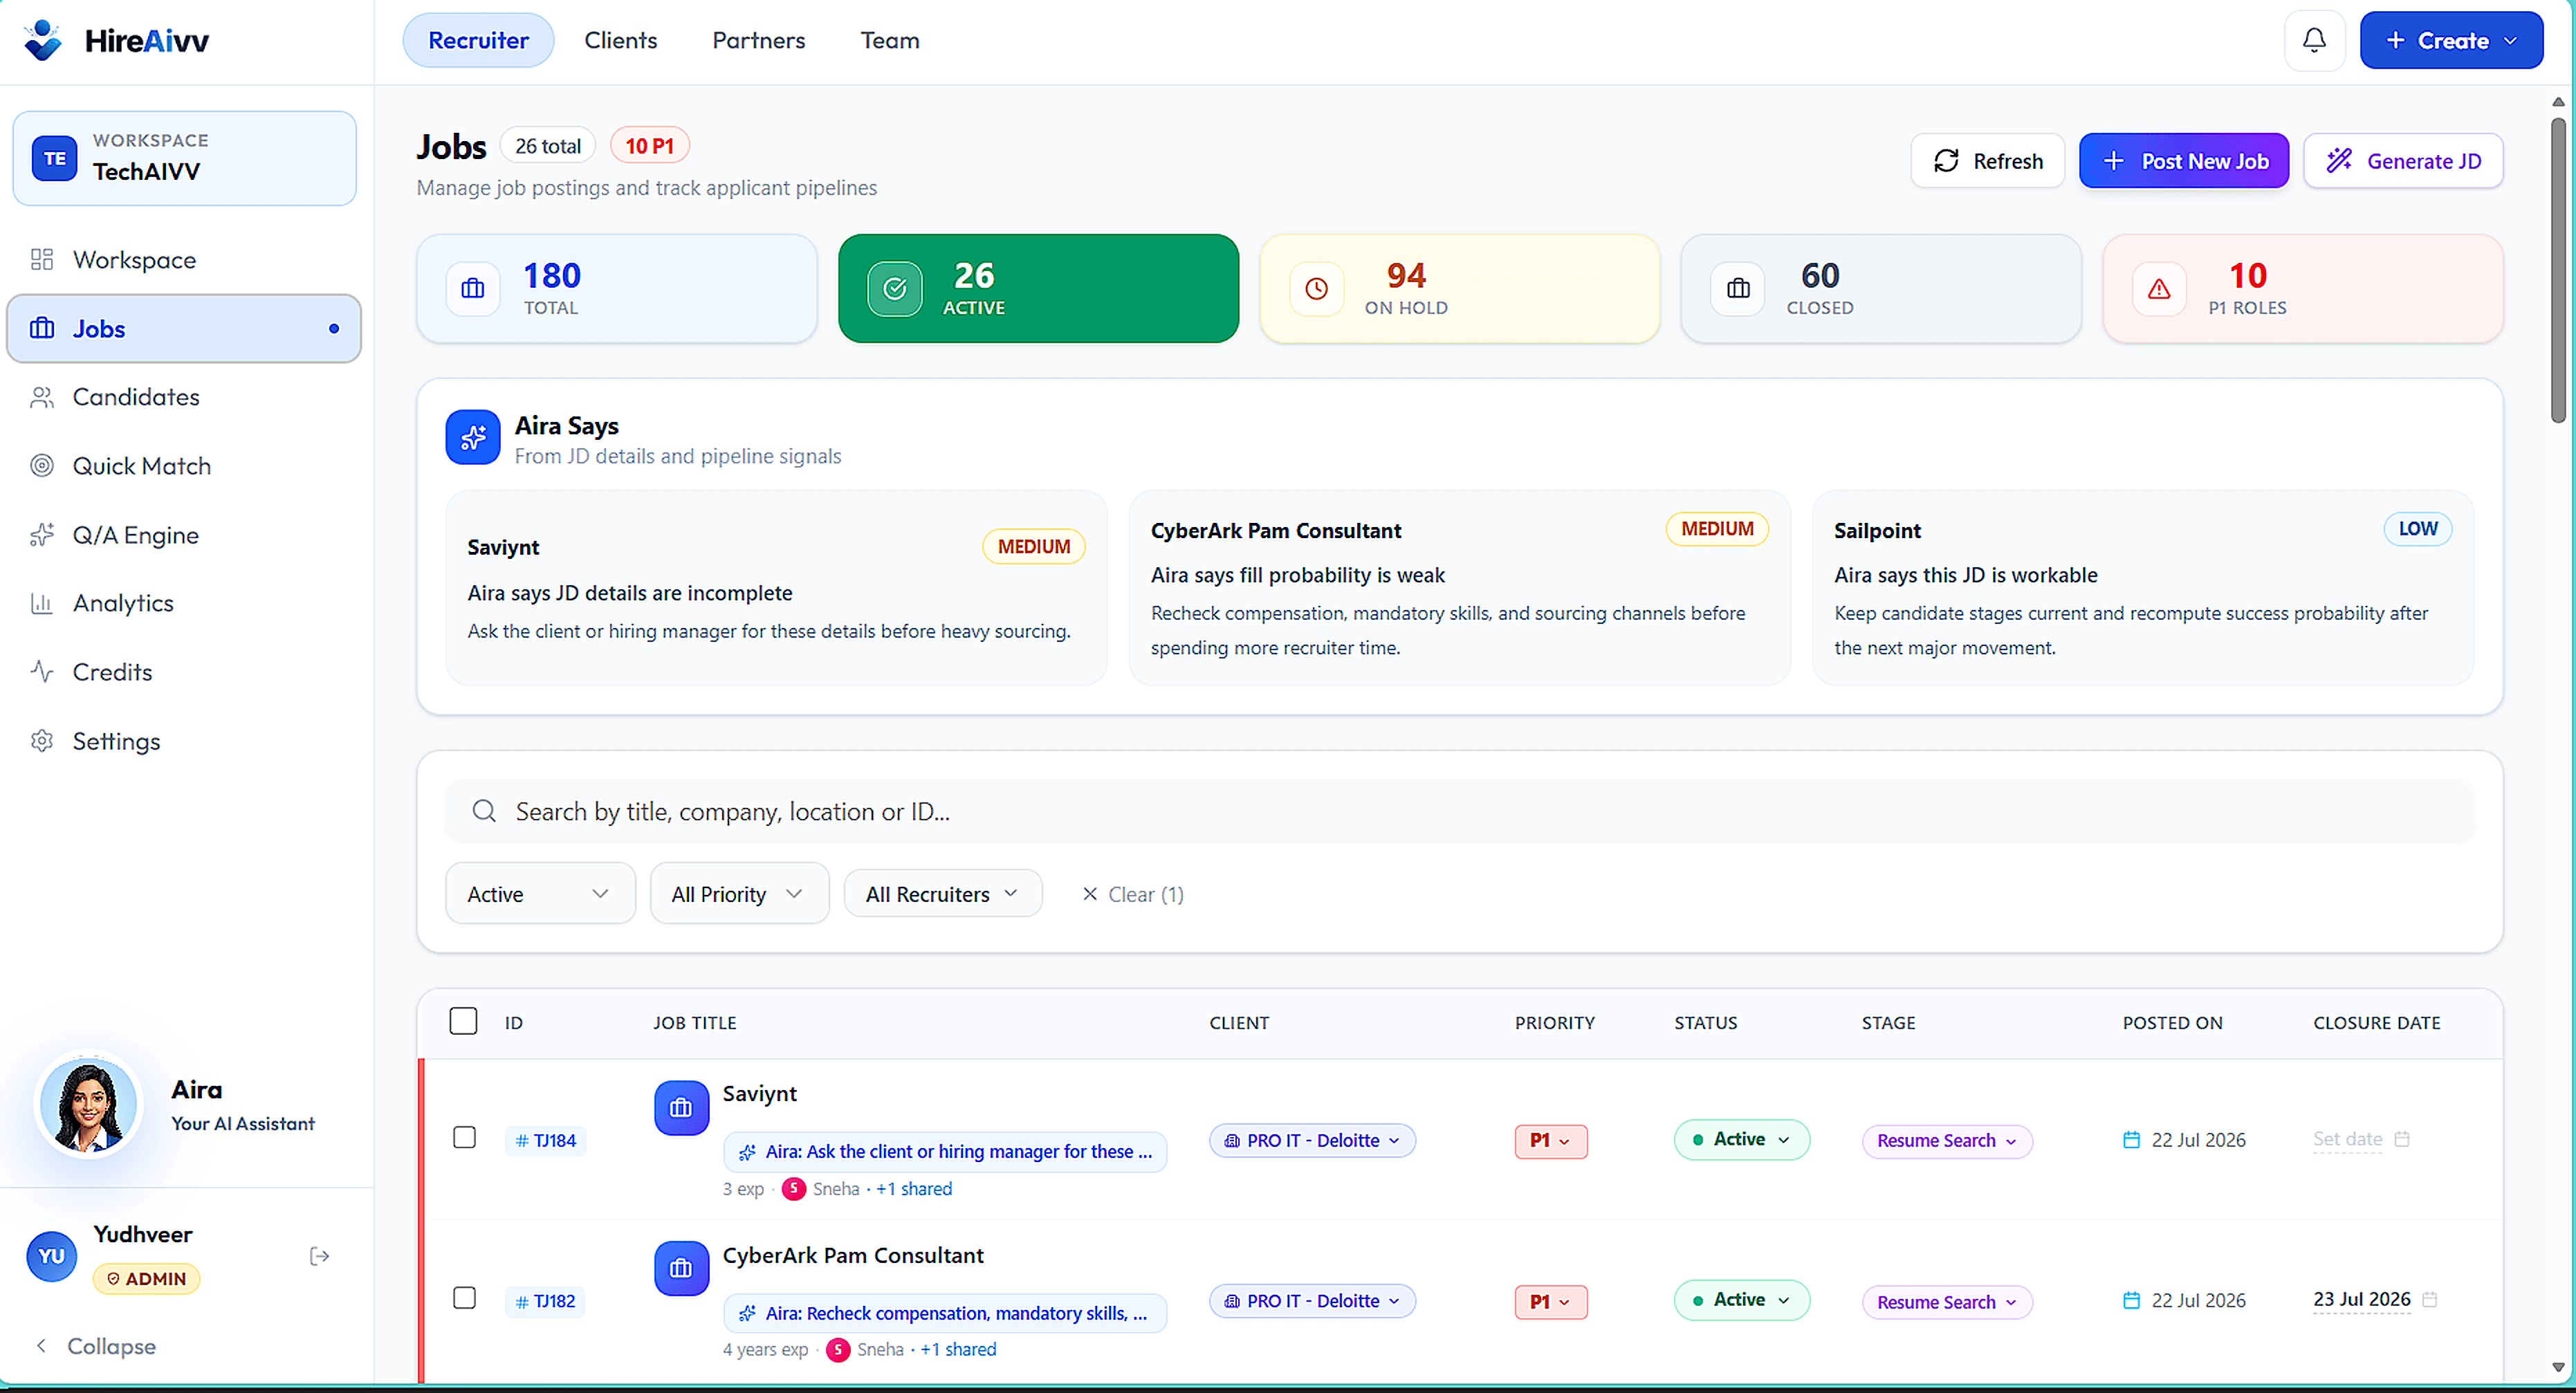Check the TJ184 Saviynt row checkbox

pos(464,1137)
